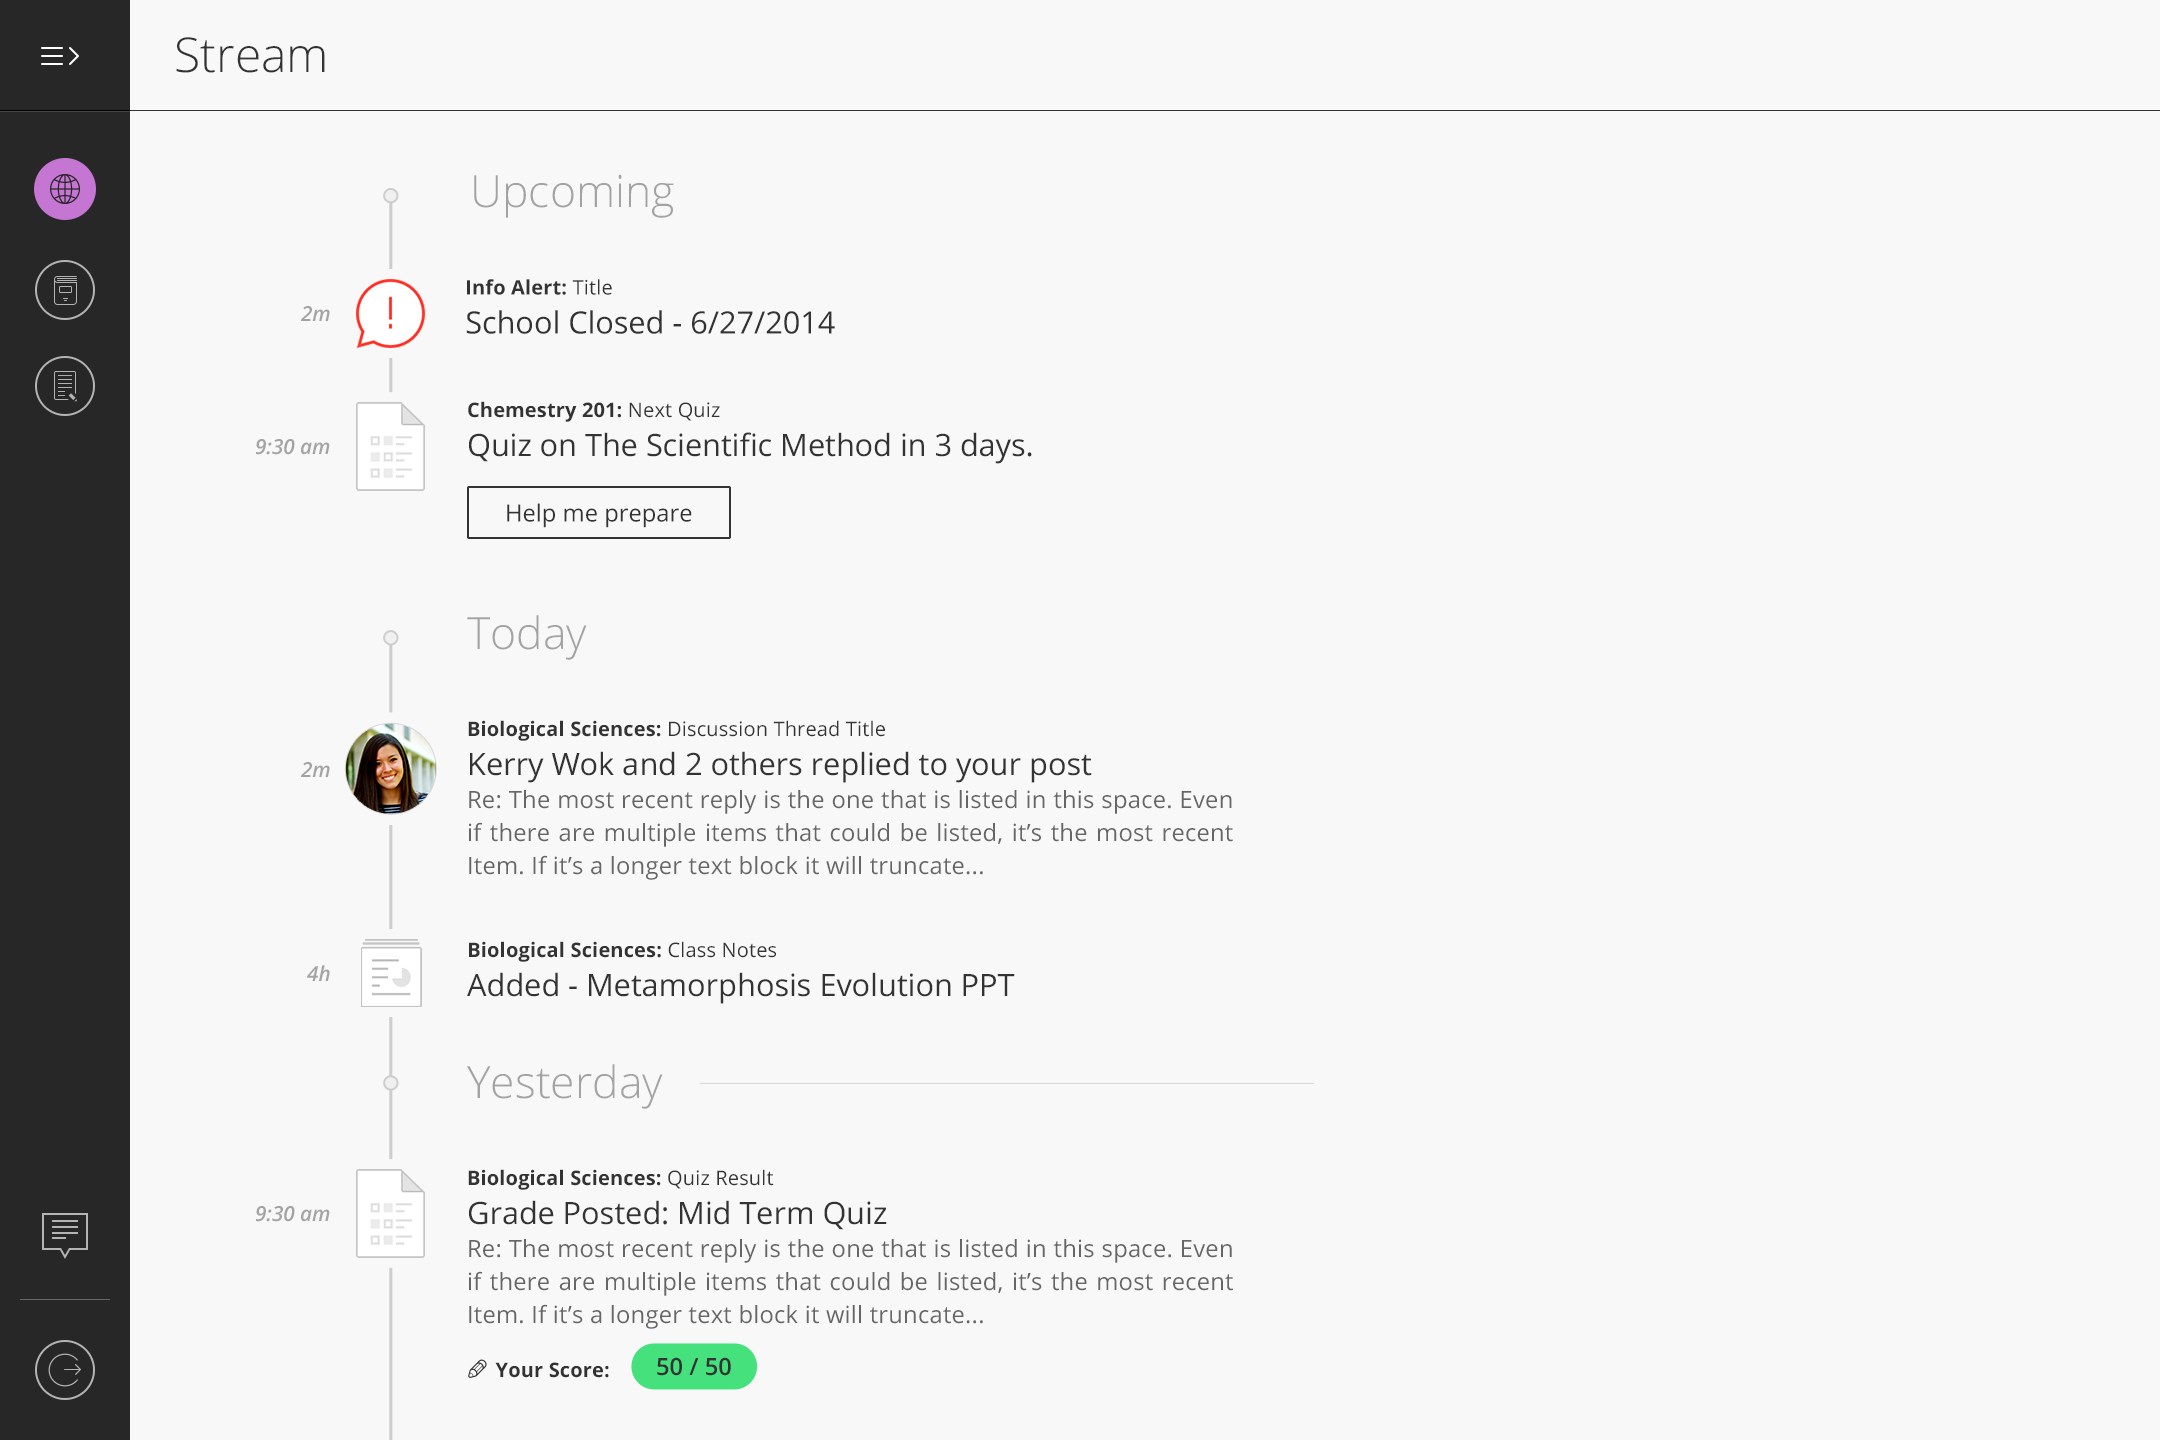Image resolution: width=2160 pixels, height=1440 pixels.
Task: Open Kerry Wok replied to your post
Action: tap(778, 764)
